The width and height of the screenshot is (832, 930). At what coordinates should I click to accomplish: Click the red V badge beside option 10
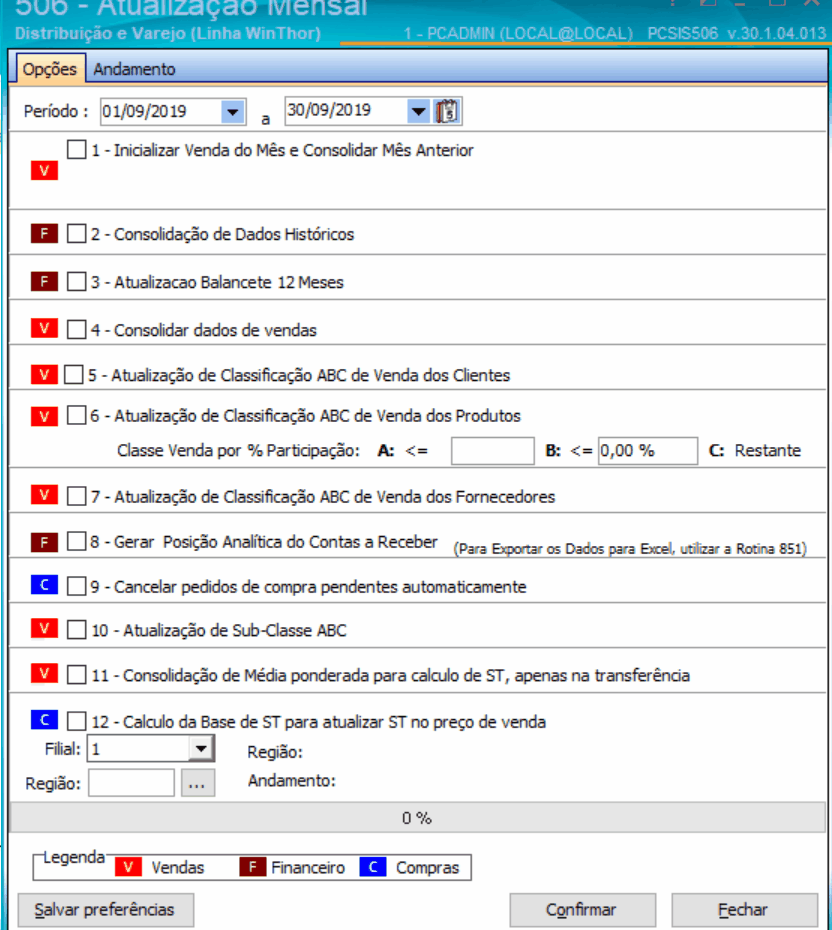44,629
